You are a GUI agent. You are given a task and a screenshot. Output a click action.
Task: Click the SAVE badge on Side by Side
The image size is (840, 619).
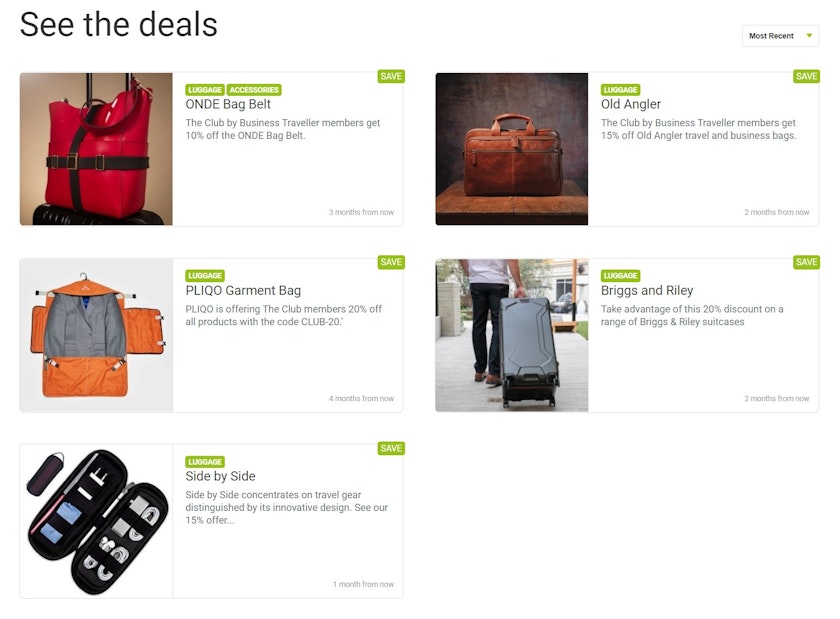point(391,448)
